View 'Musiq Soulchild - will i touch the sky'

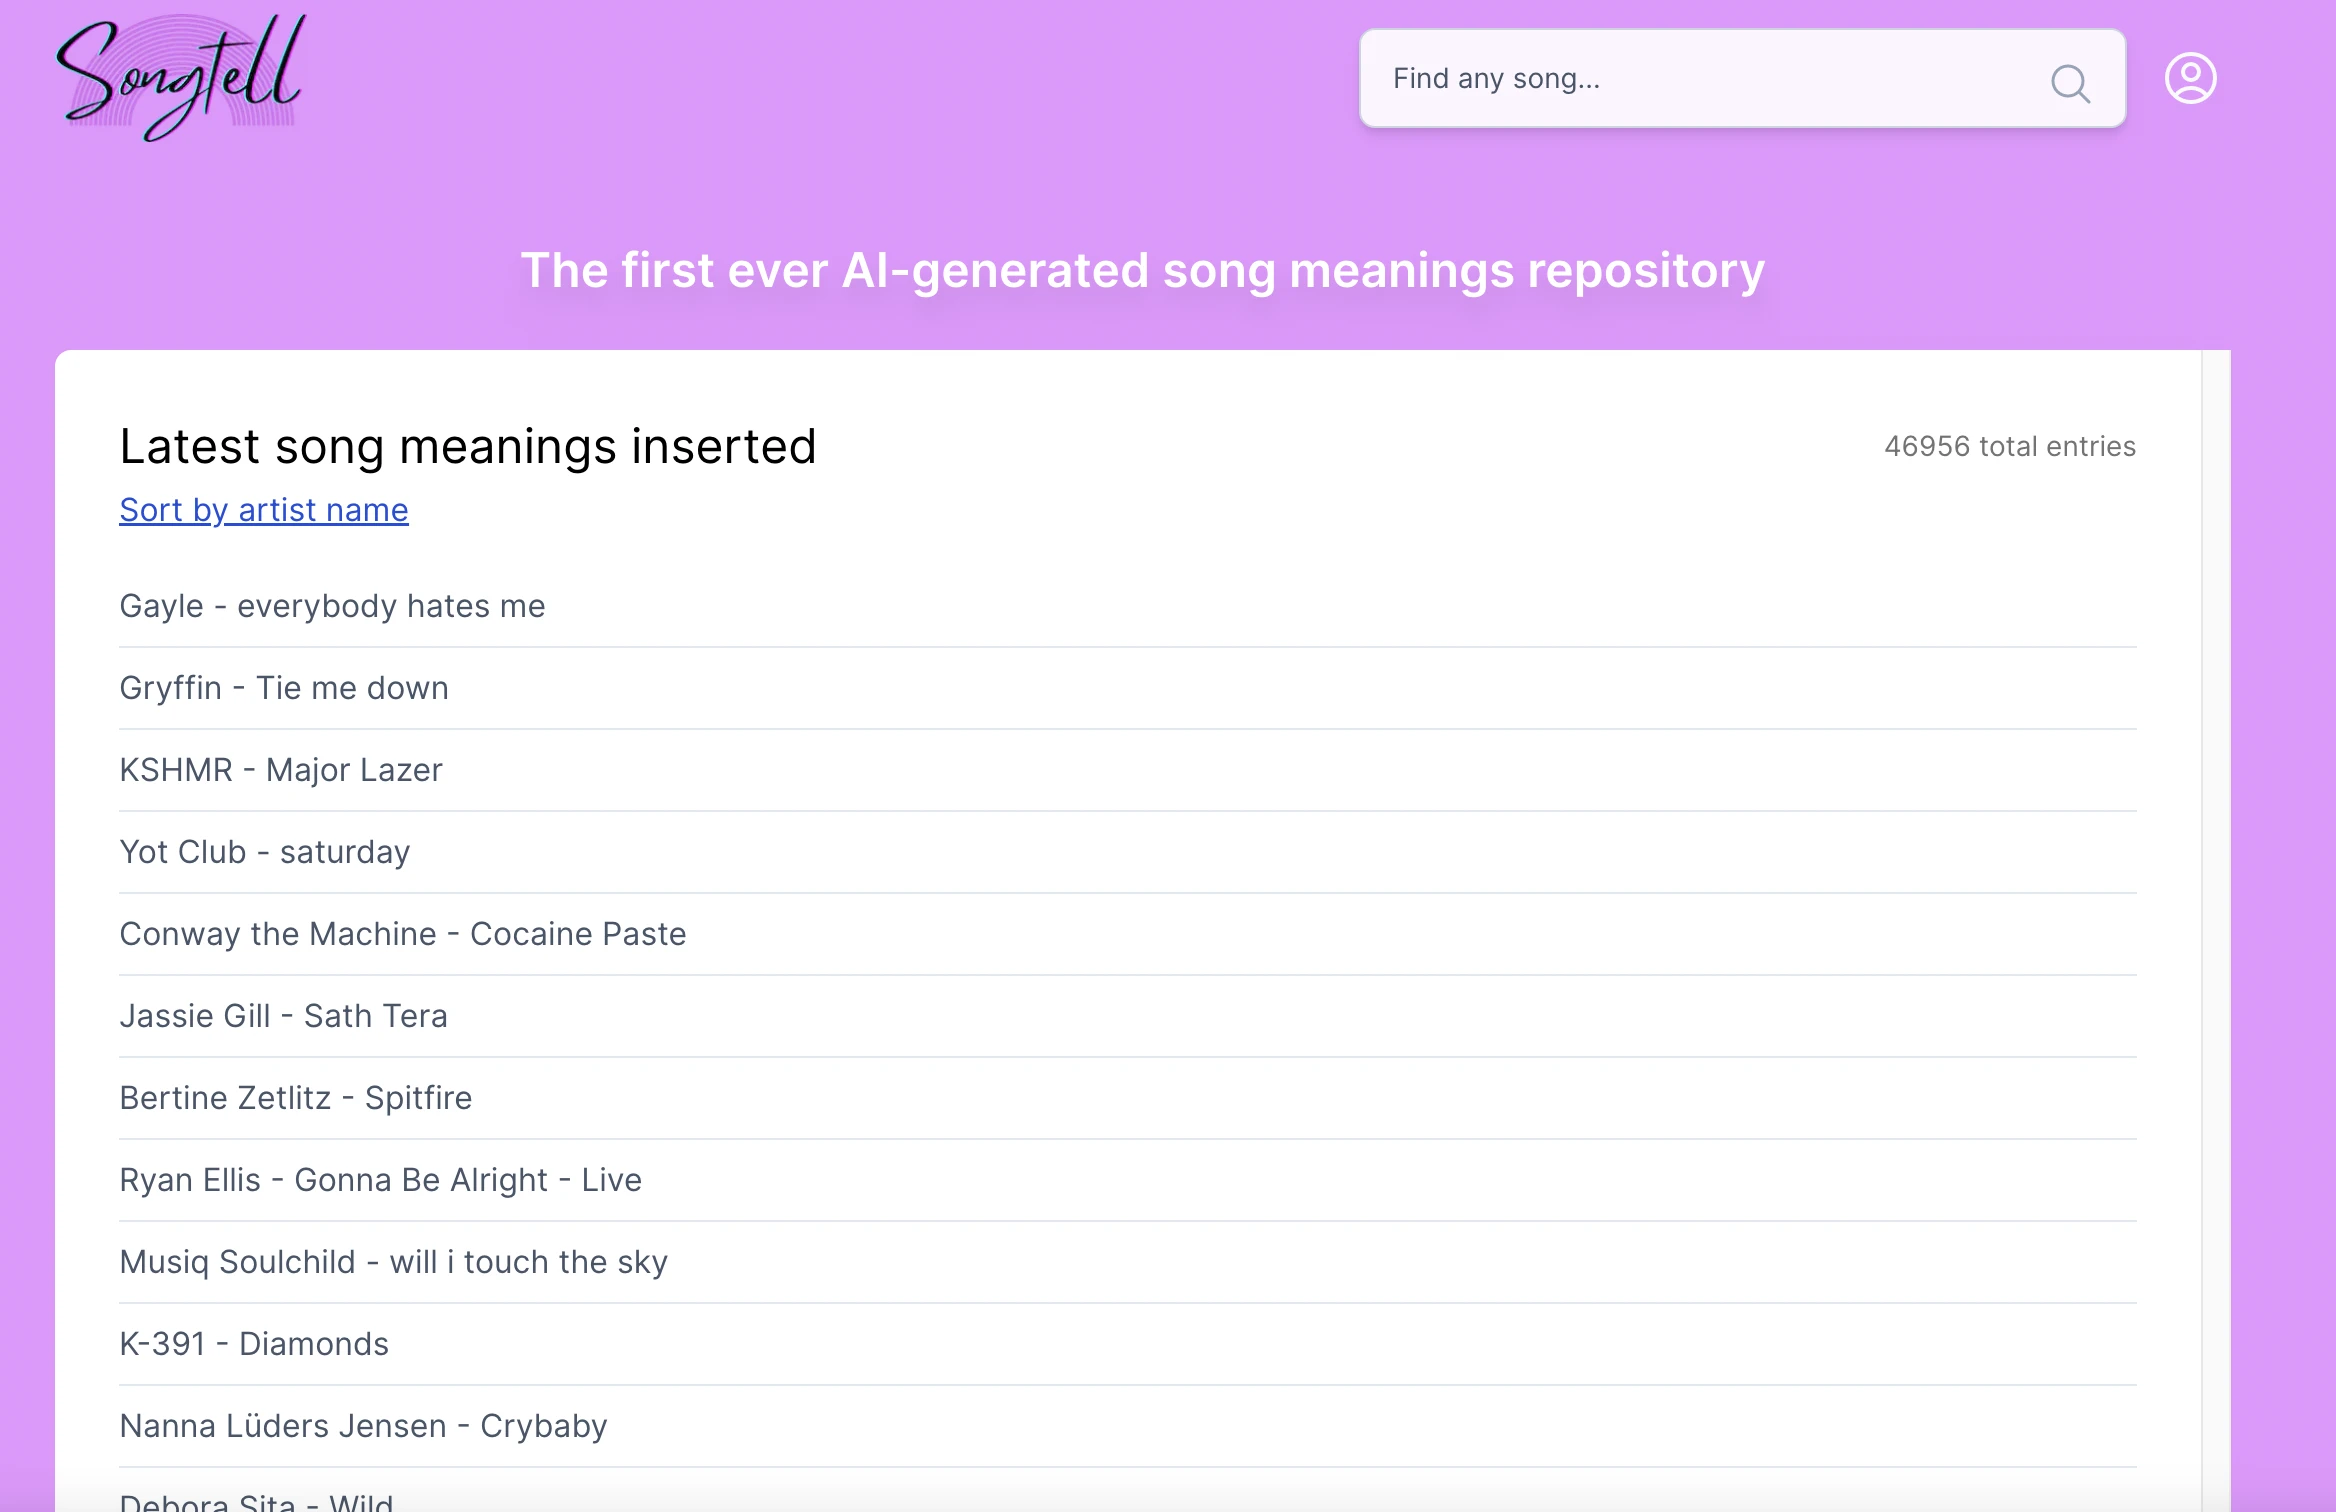(x=394, y=1261)
